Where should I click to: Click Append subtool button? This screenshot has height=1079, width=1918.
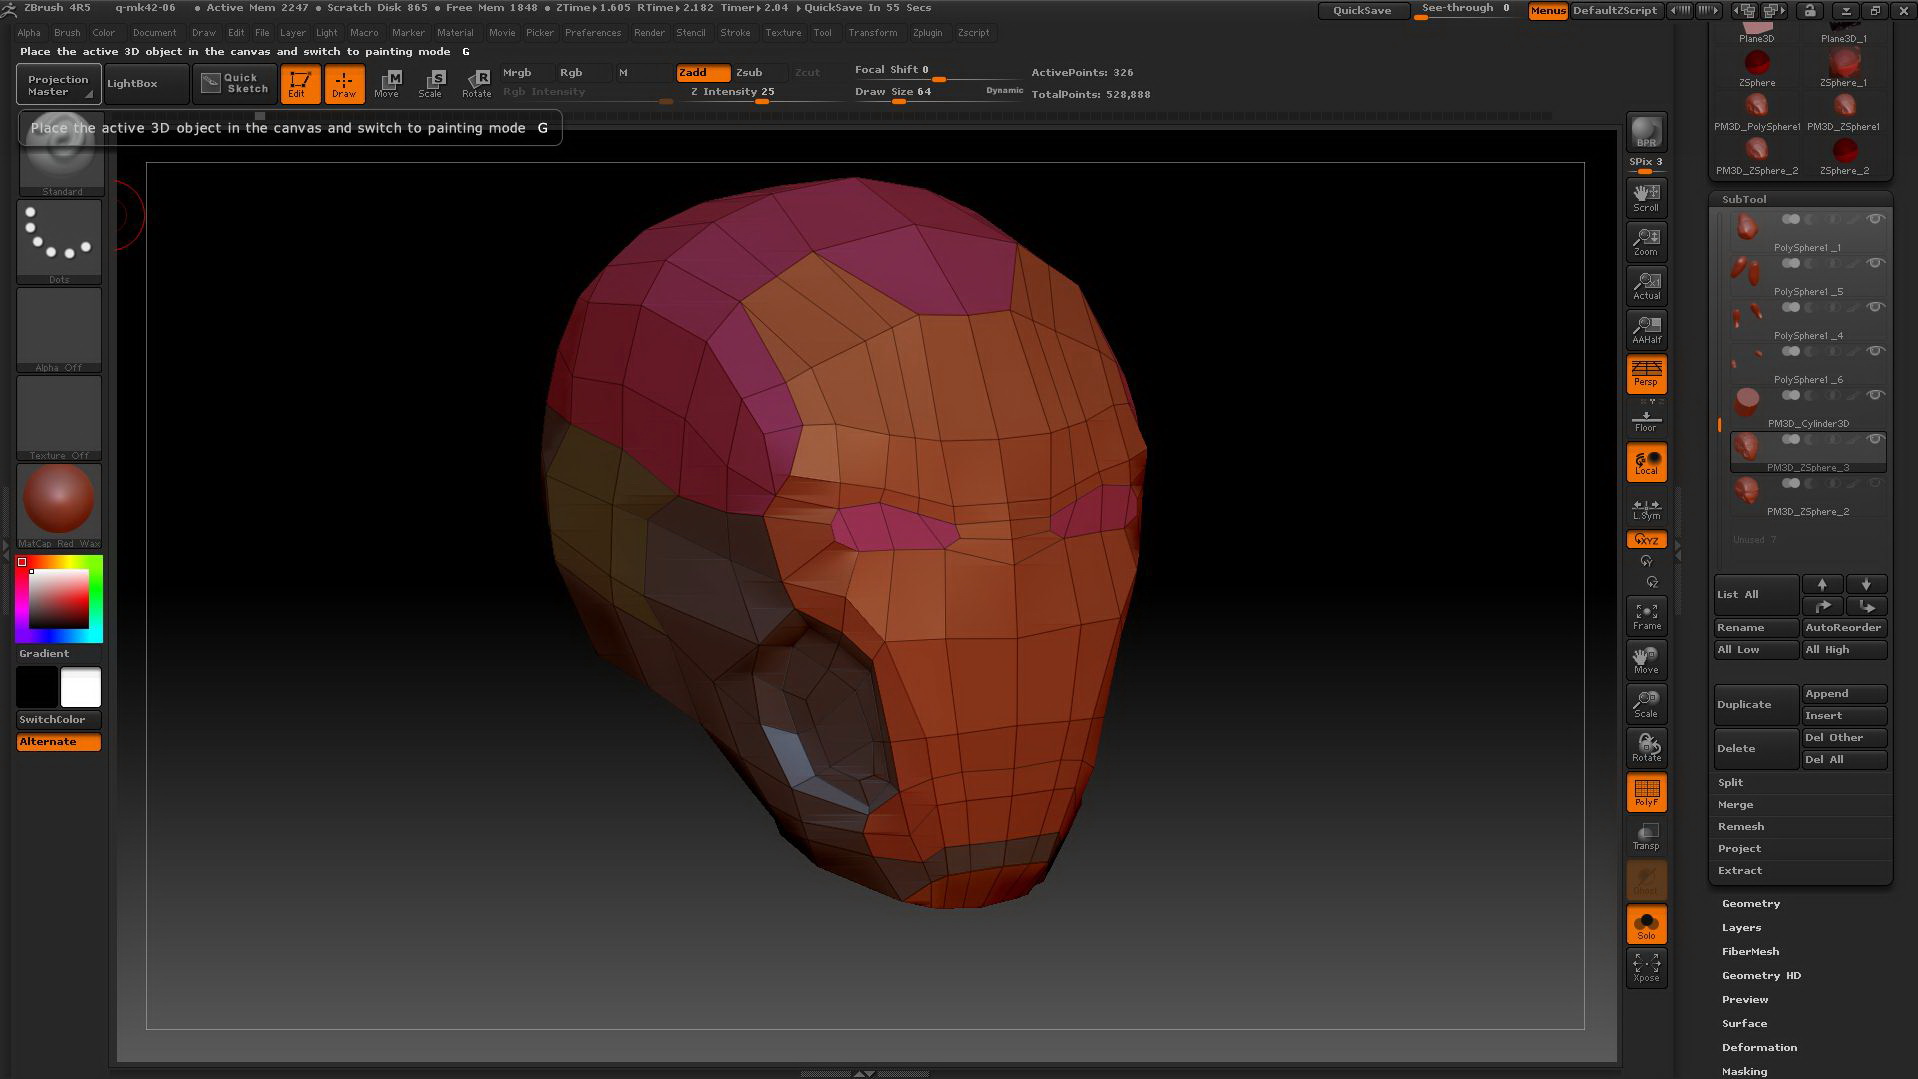pyautogui.click(x=1844, y=694)
